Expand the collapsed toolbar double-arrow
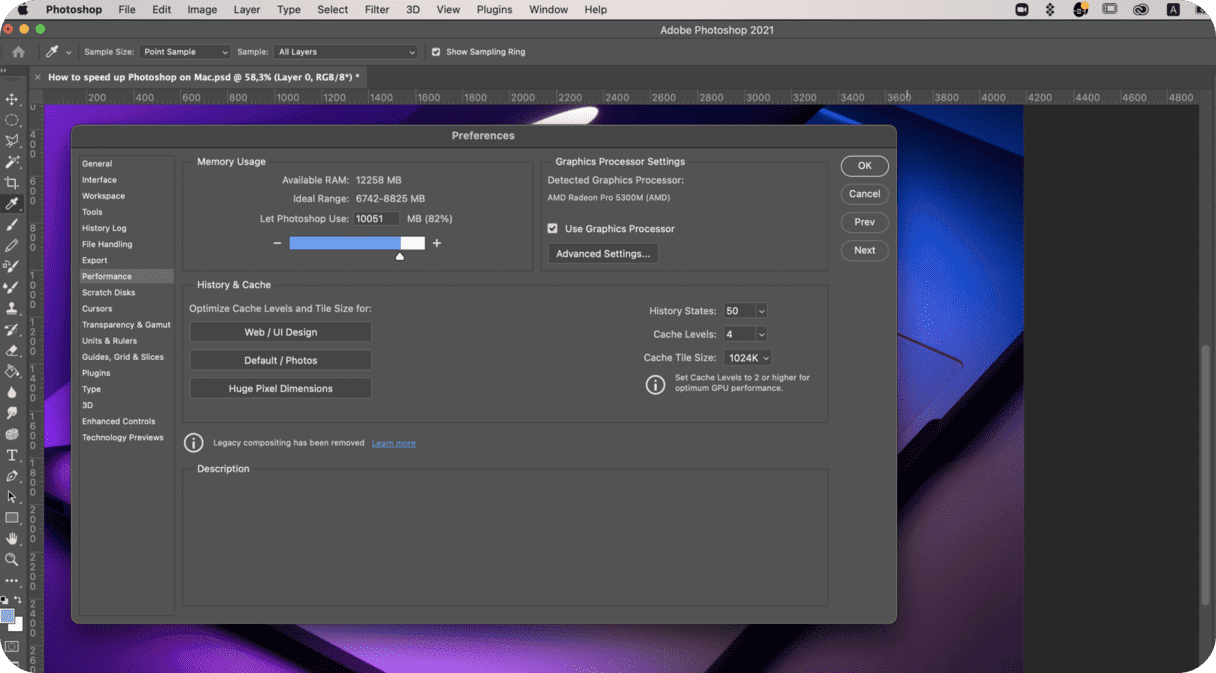The height and width of the screenshot is (673, 1216). point(4,71)
